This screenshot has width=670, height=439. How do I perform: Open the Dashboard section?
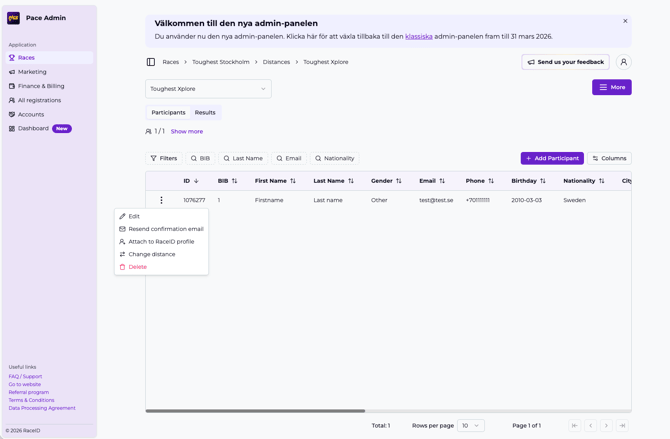33,128
